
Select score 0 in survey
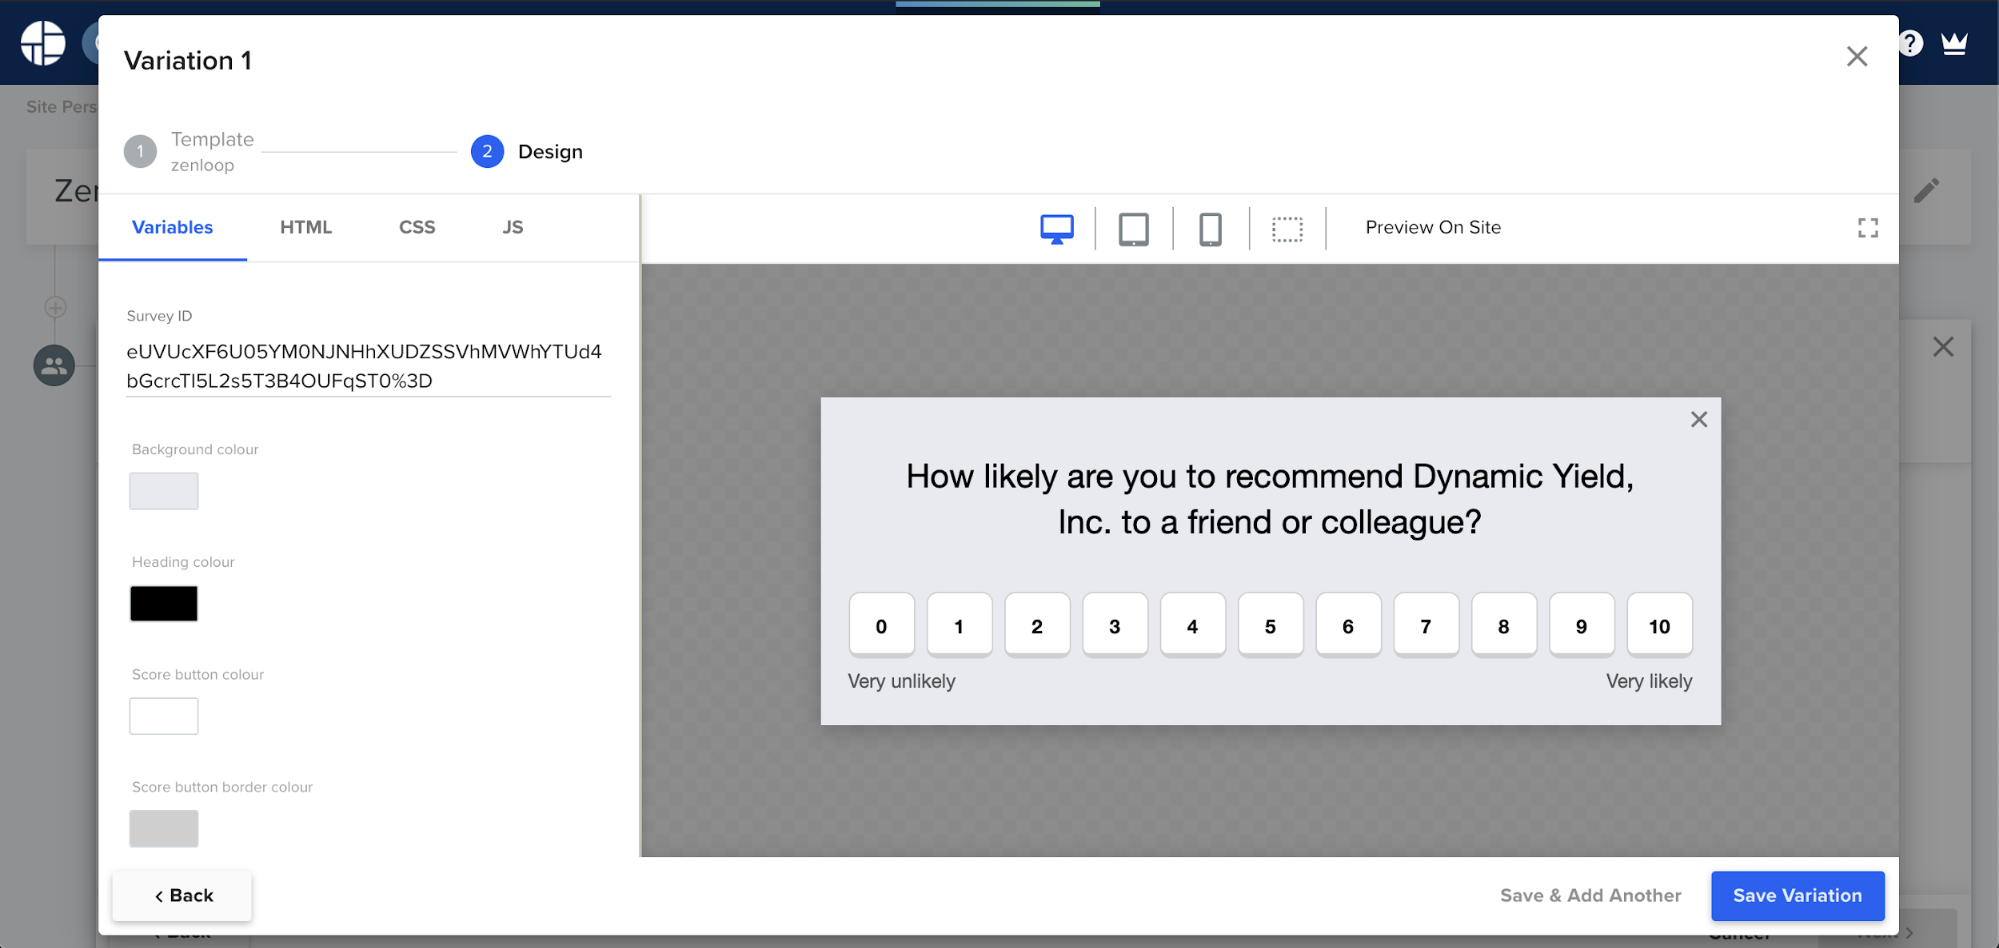881,625
